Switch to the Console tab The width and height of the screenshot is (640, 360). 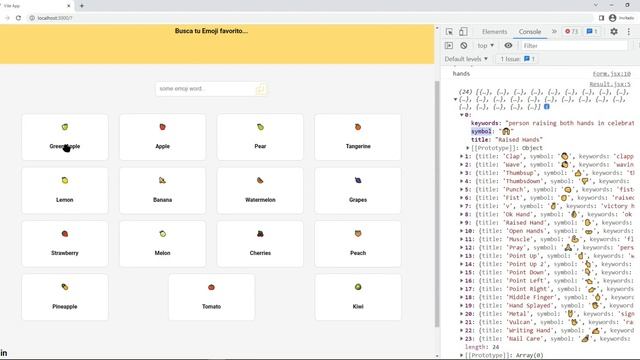click(x=529, y=31)
